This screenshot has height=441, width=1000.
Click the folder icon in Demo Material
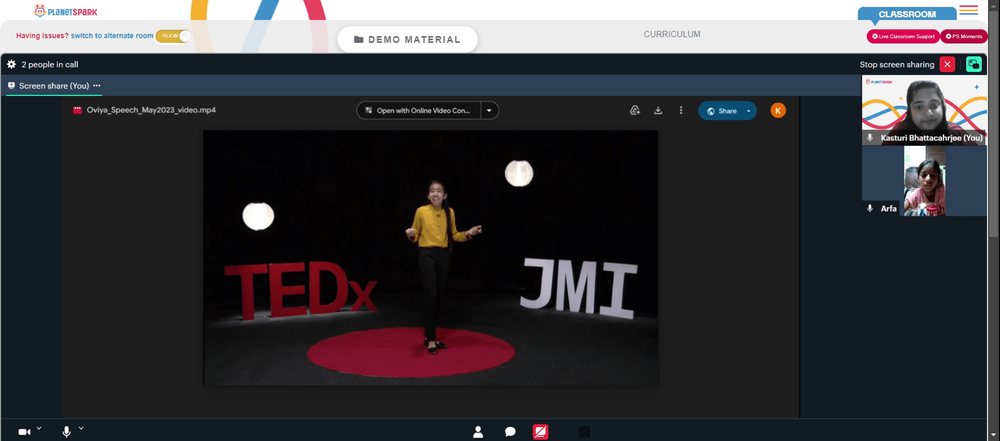tap(358, 40)
